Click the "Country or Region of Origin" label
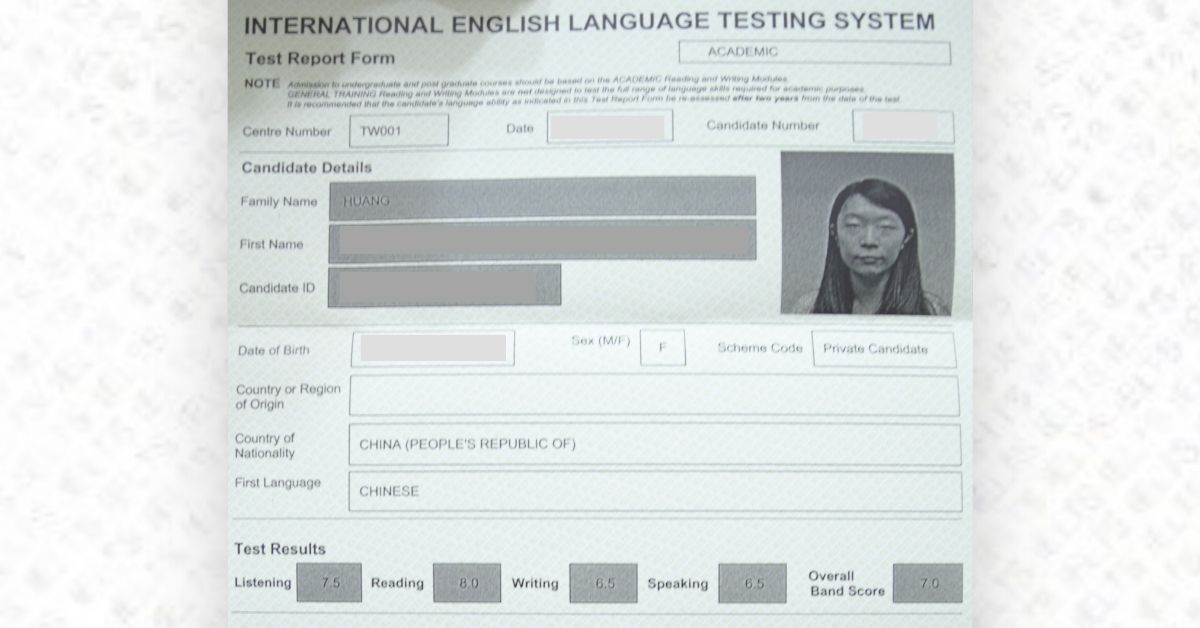This screenshot has width=1200, height=628. point(288,397)
